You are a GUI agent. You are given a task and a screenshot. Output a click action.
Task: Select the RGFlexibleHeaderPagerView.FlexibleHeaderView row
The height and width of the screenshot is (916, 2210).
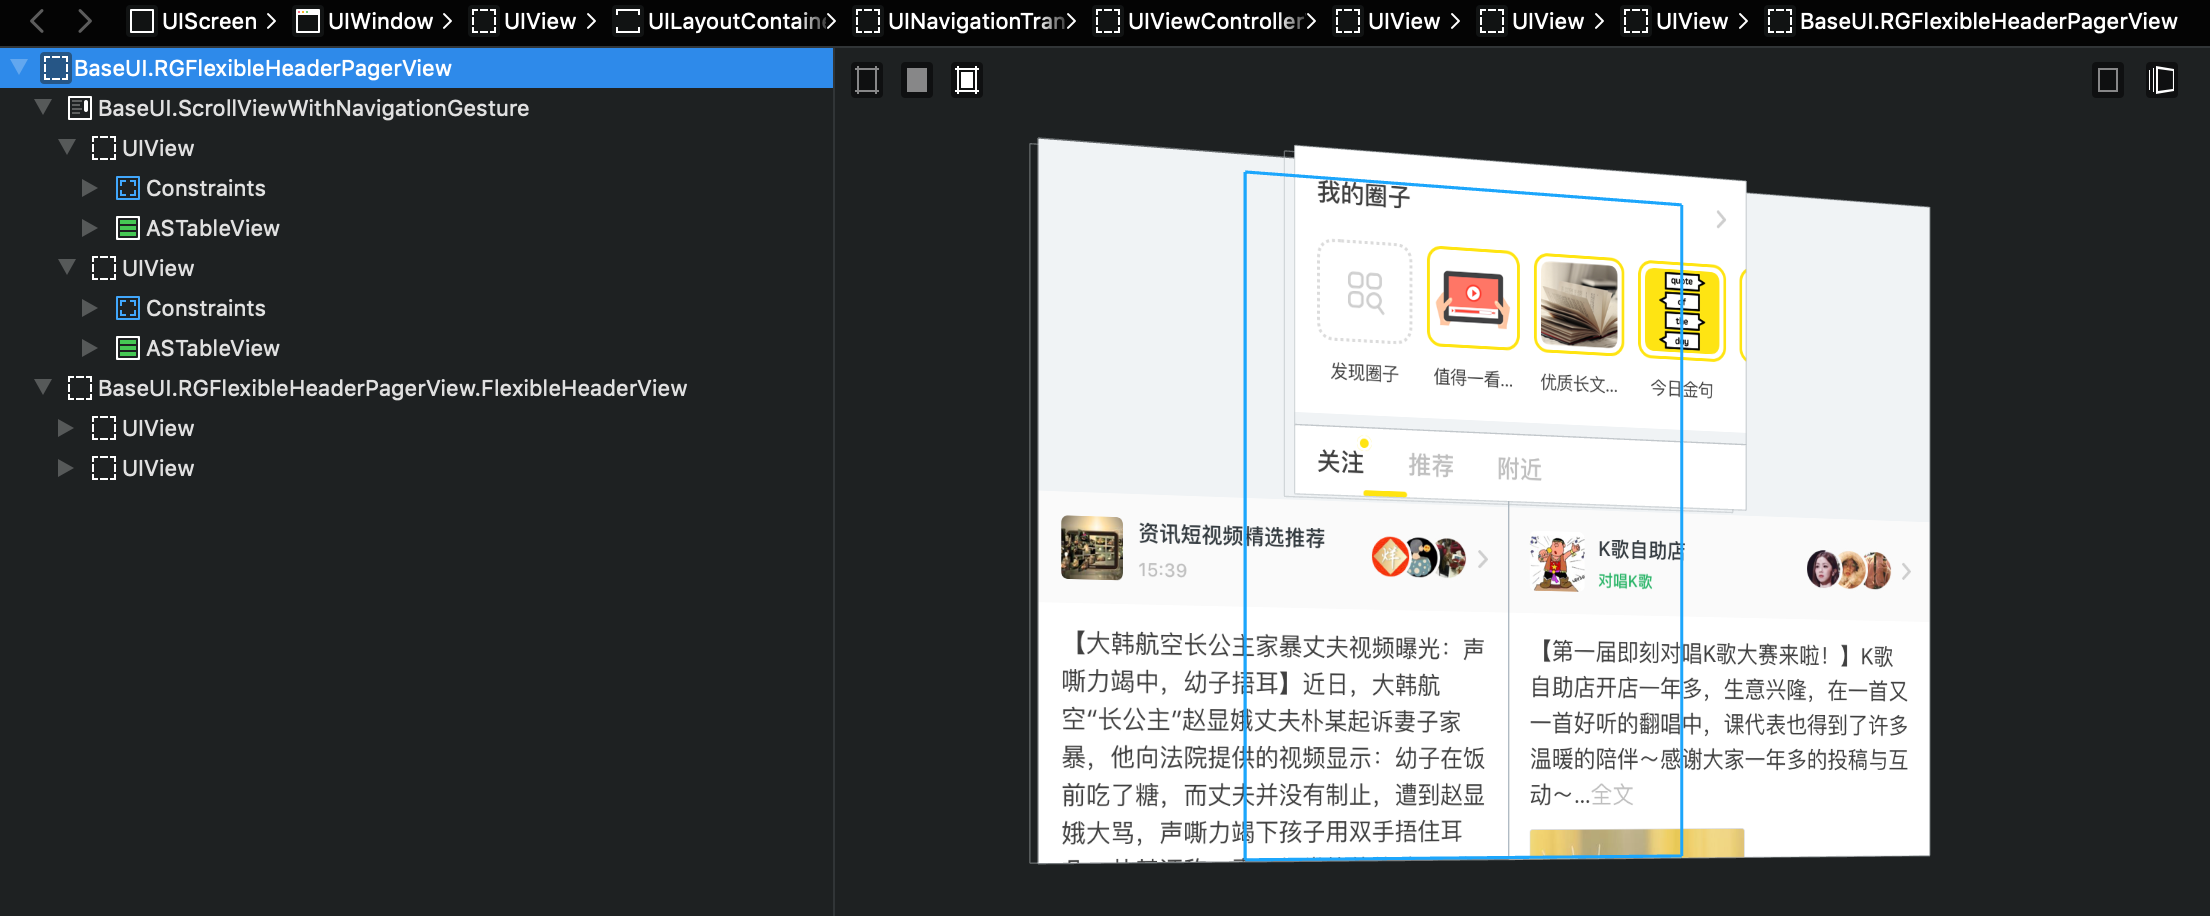[416, 388]
